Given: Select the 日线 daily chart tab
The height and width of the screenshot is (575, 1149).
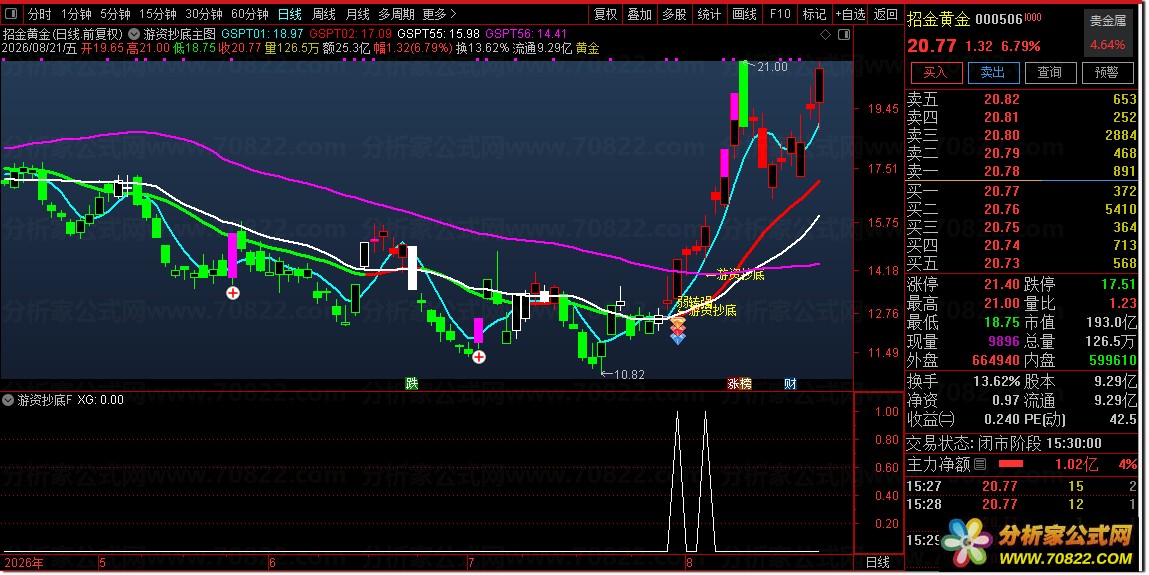Looking at the screenshot, I should [x=290, y=14].
